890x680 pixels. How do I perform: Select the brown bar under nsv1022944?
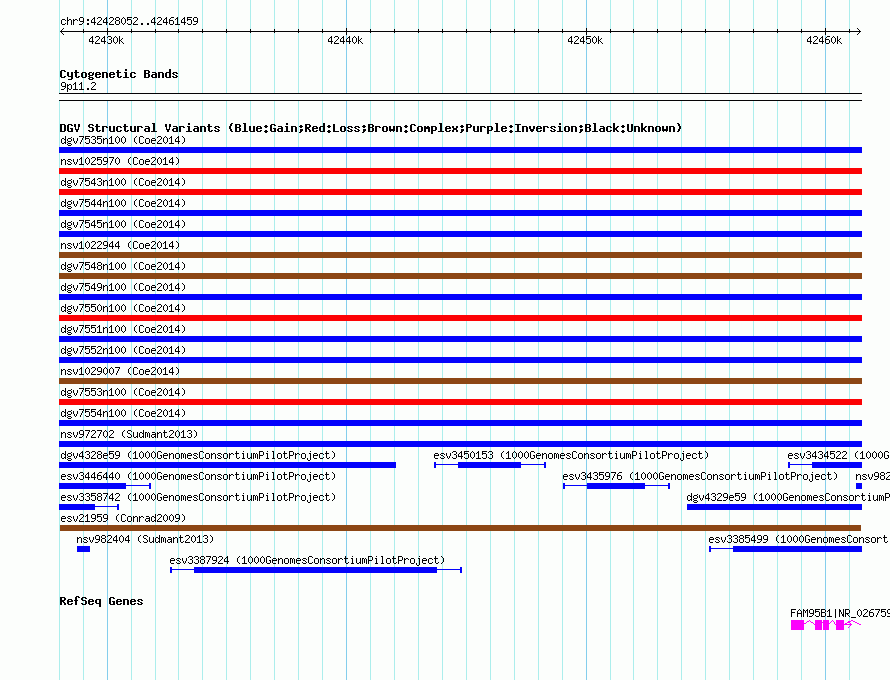(x=460, y=255)
